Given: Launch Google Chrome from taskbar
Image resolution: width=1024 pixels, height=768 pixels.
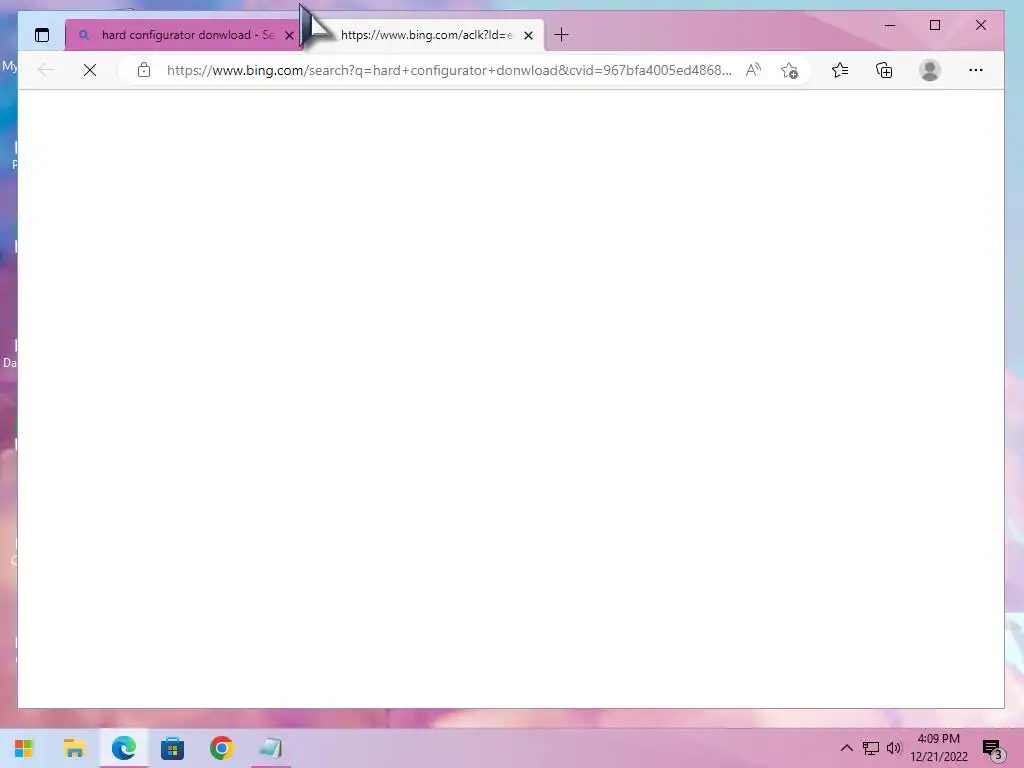Looking at the screenshot, I should 221,748.
